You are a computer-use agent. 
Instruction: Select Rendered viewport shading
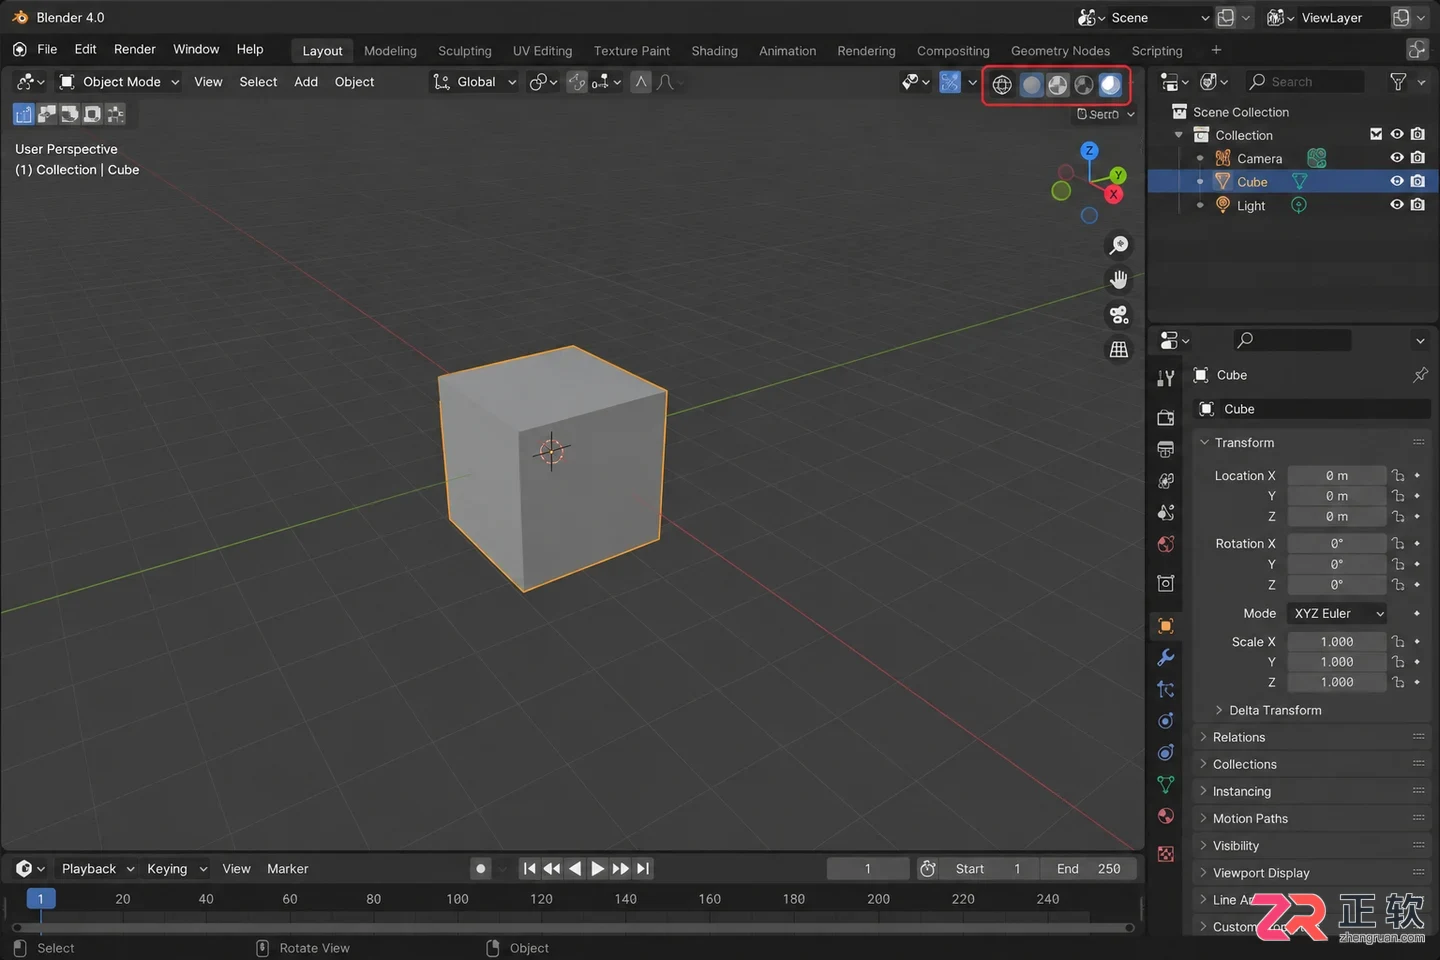pos(1110,85)
